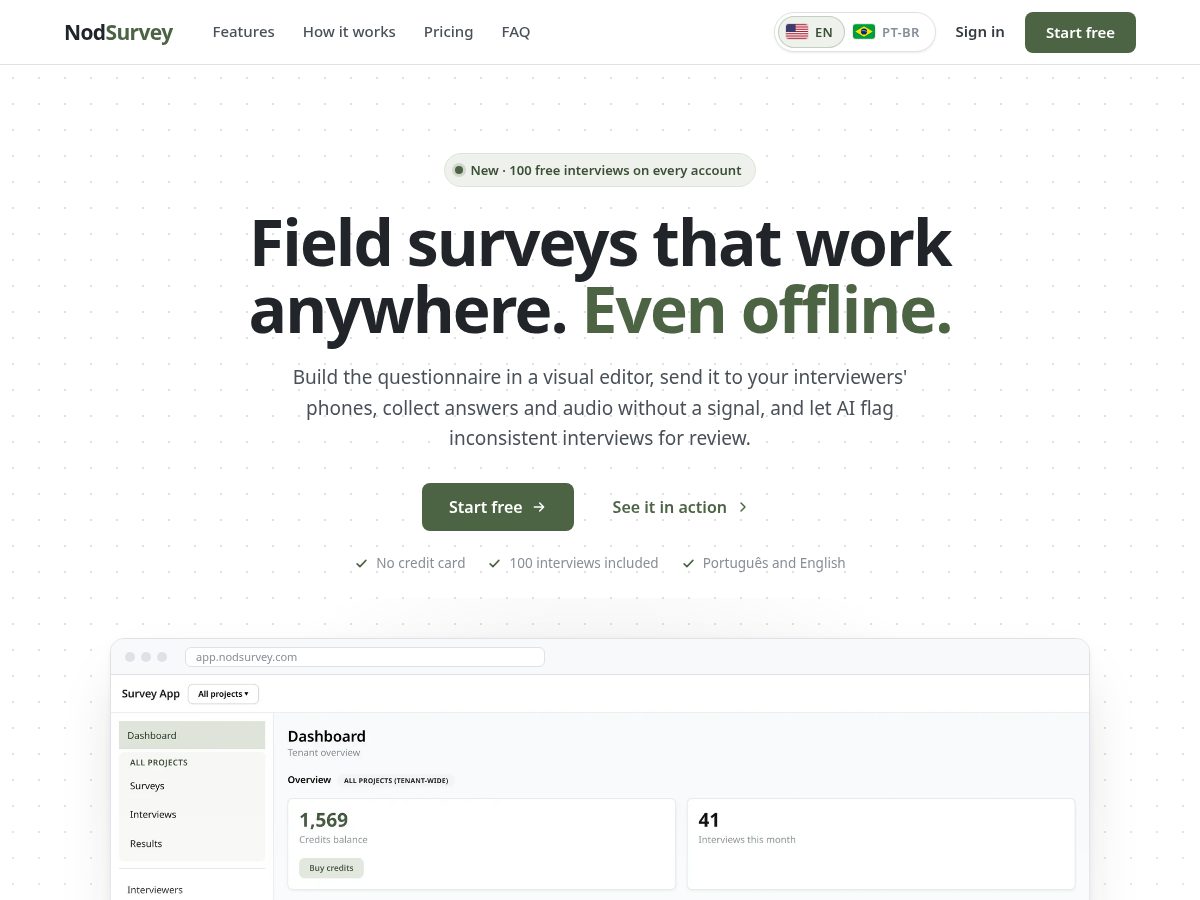Switch language to EN
The image size is (1200, 900).
811,32
